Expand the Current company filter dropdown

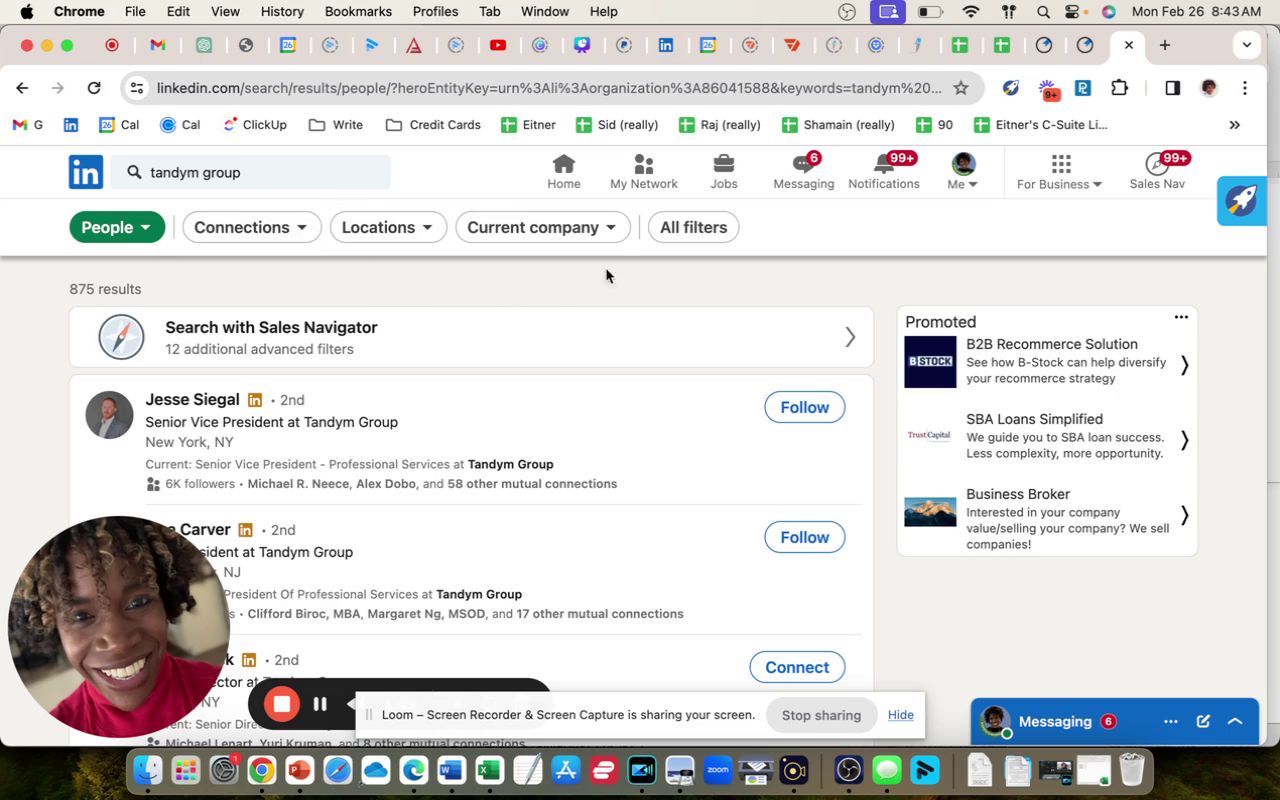click(543, 227)
